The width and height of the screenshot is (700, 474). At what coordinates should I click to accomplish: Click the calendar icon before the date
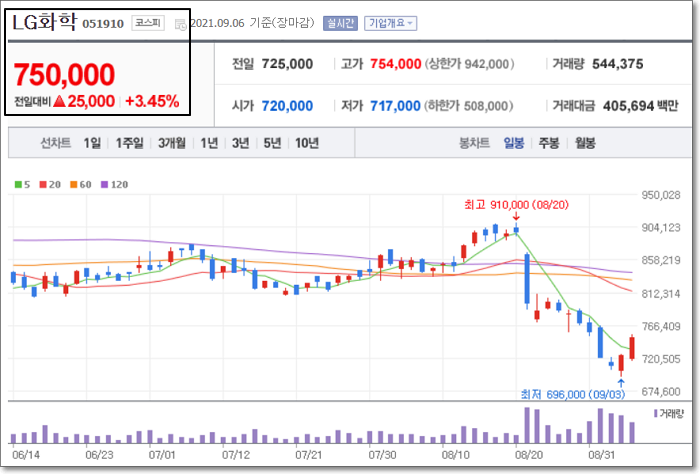(180, 25)
